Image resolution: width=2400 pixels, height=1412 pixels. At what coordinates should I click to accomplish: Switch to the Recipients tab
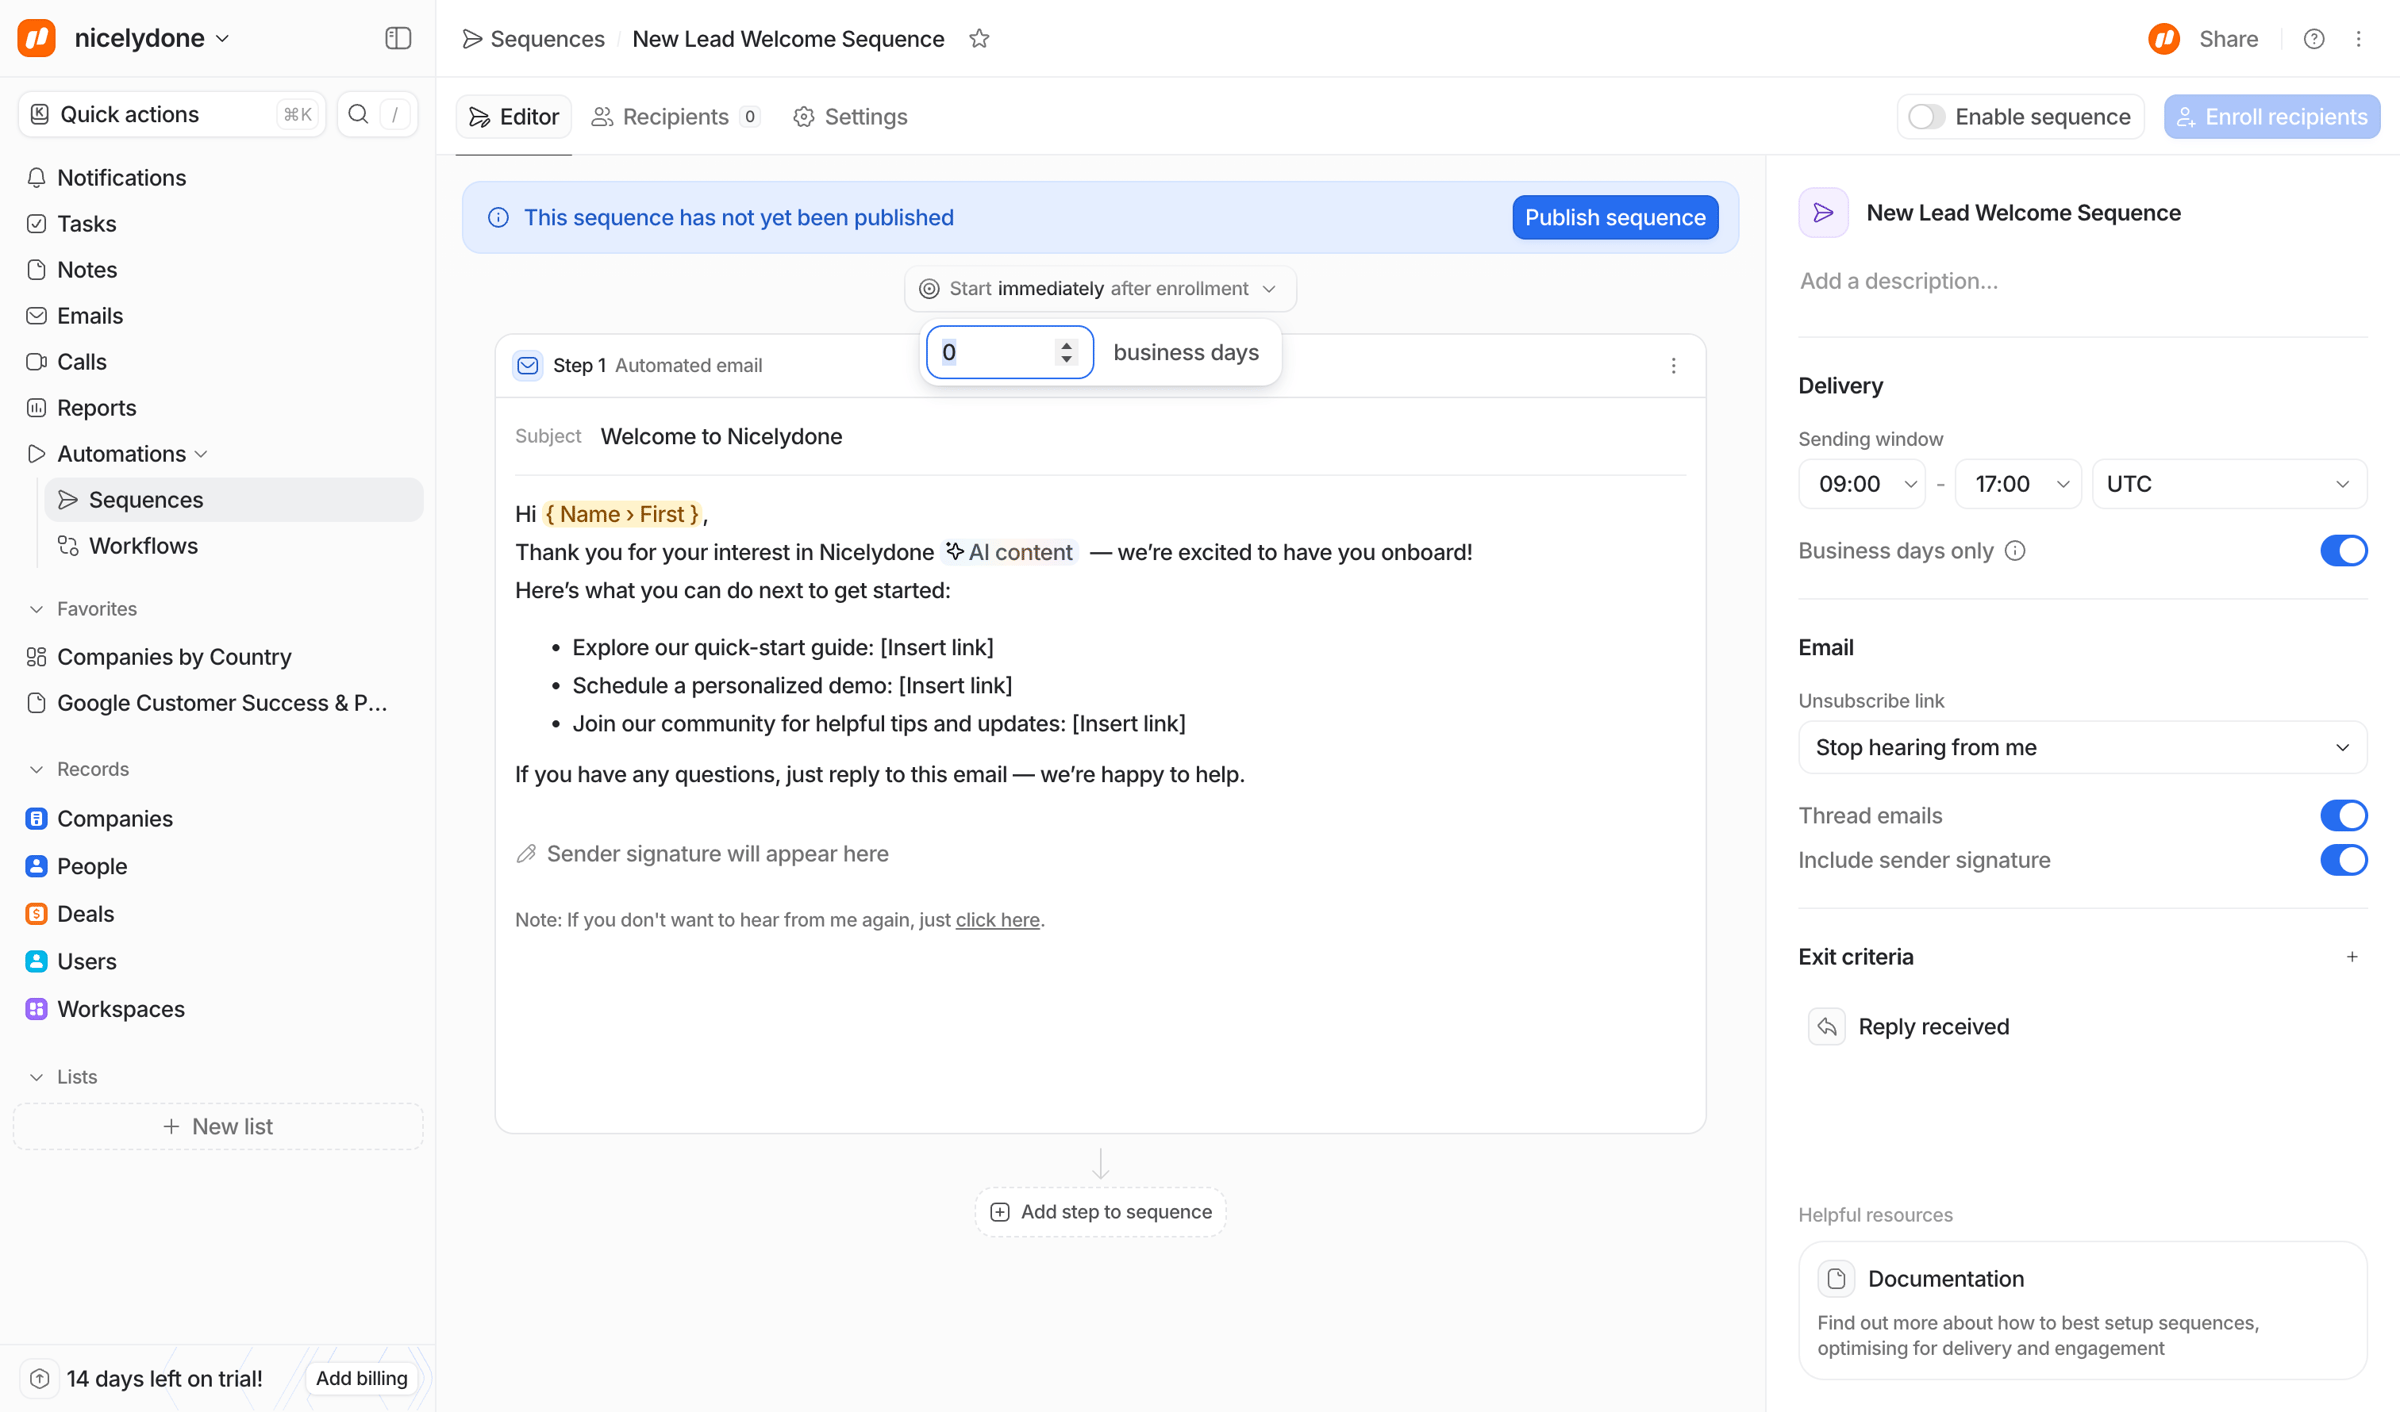pyautogui.click(x=677, y=117)
